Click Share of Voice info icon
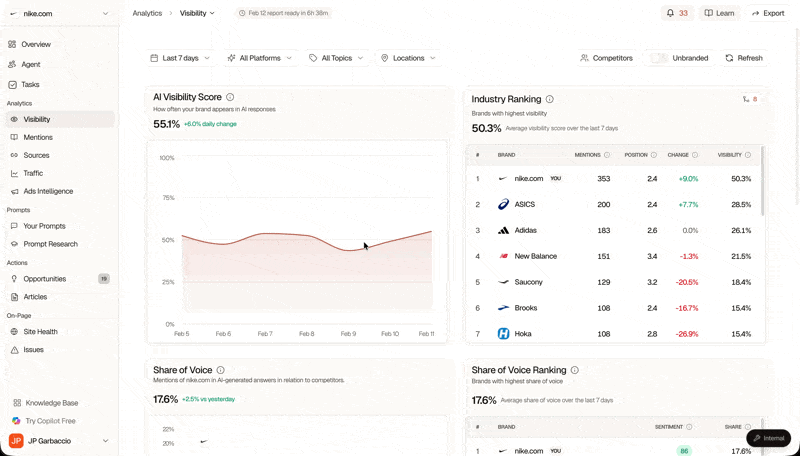 click(220, 370)
